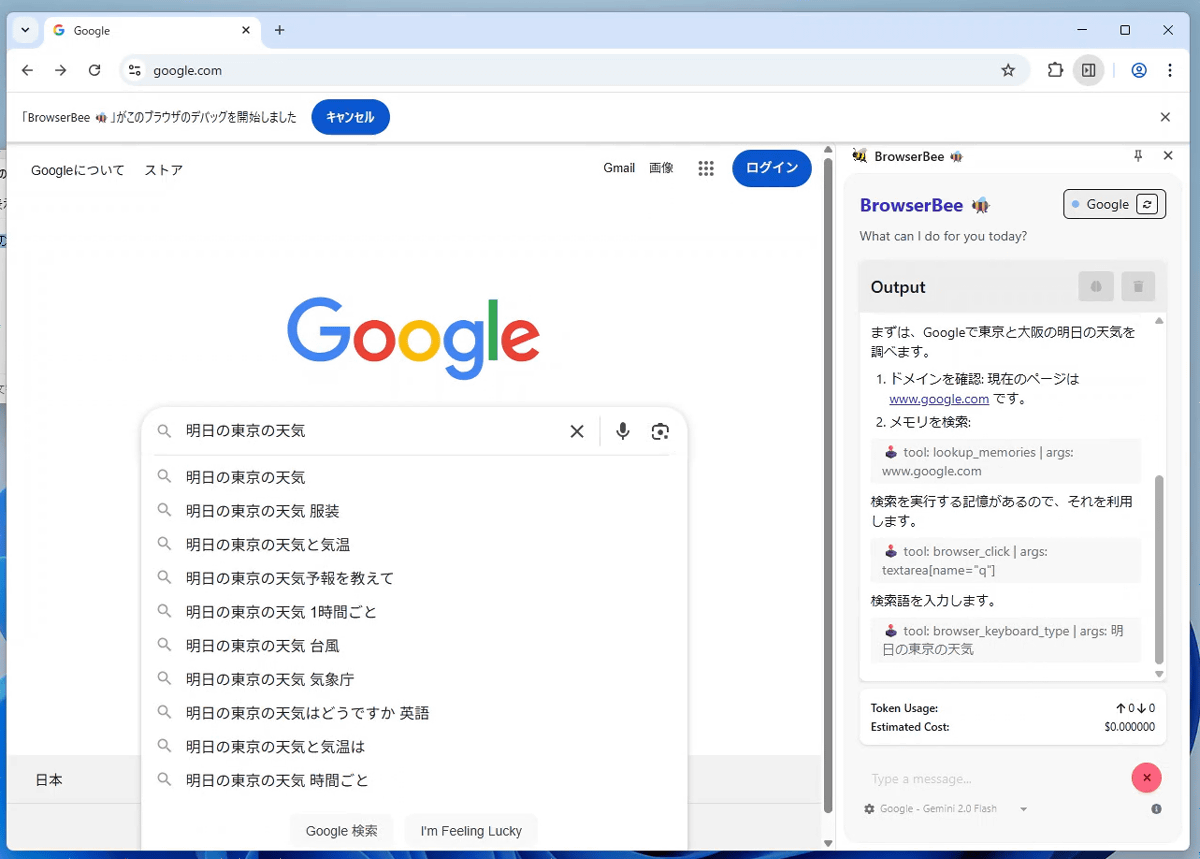
Task: Click the tool: browser_click entry
Action: [x=1005, y=560]
